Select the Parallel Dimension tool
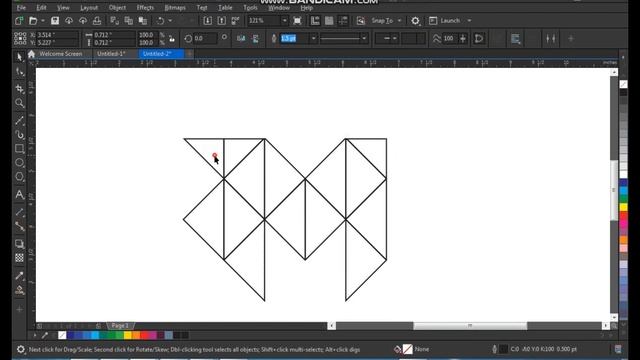Screen dimensions: 640x360 pos(19,212)
